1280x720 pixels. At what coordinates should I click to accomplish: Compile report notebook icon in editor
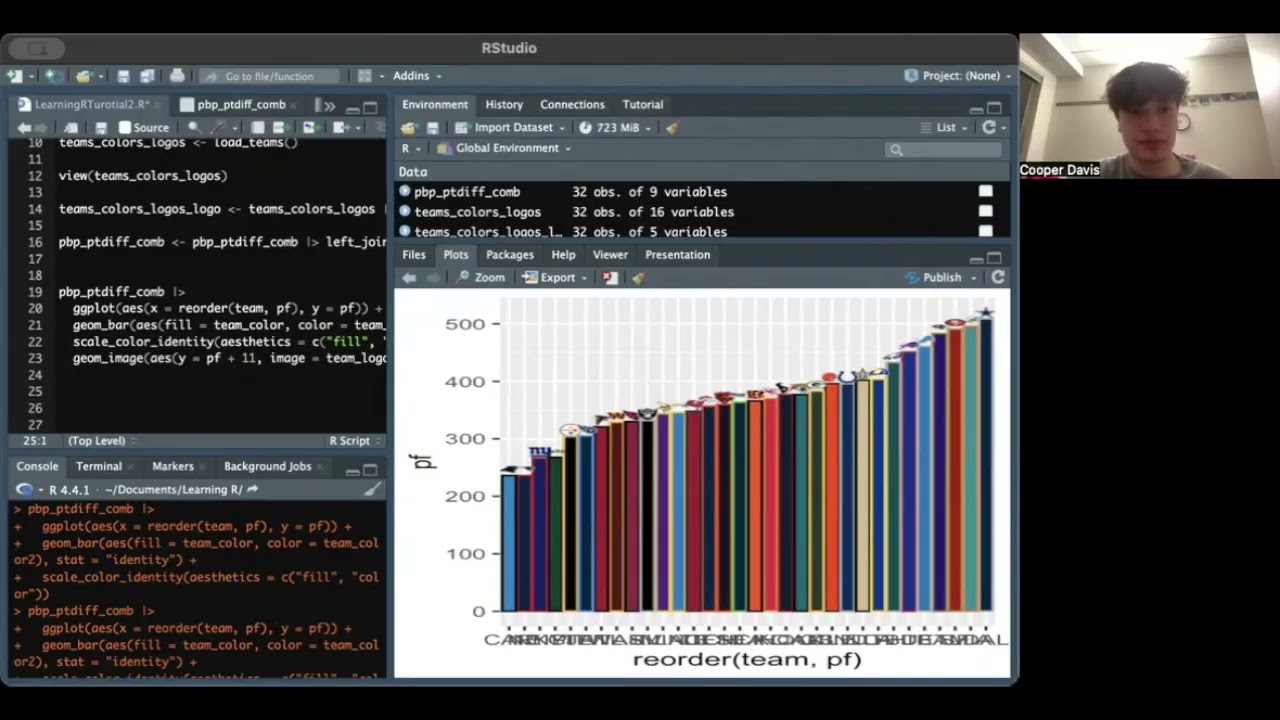(x=257, y=128)
